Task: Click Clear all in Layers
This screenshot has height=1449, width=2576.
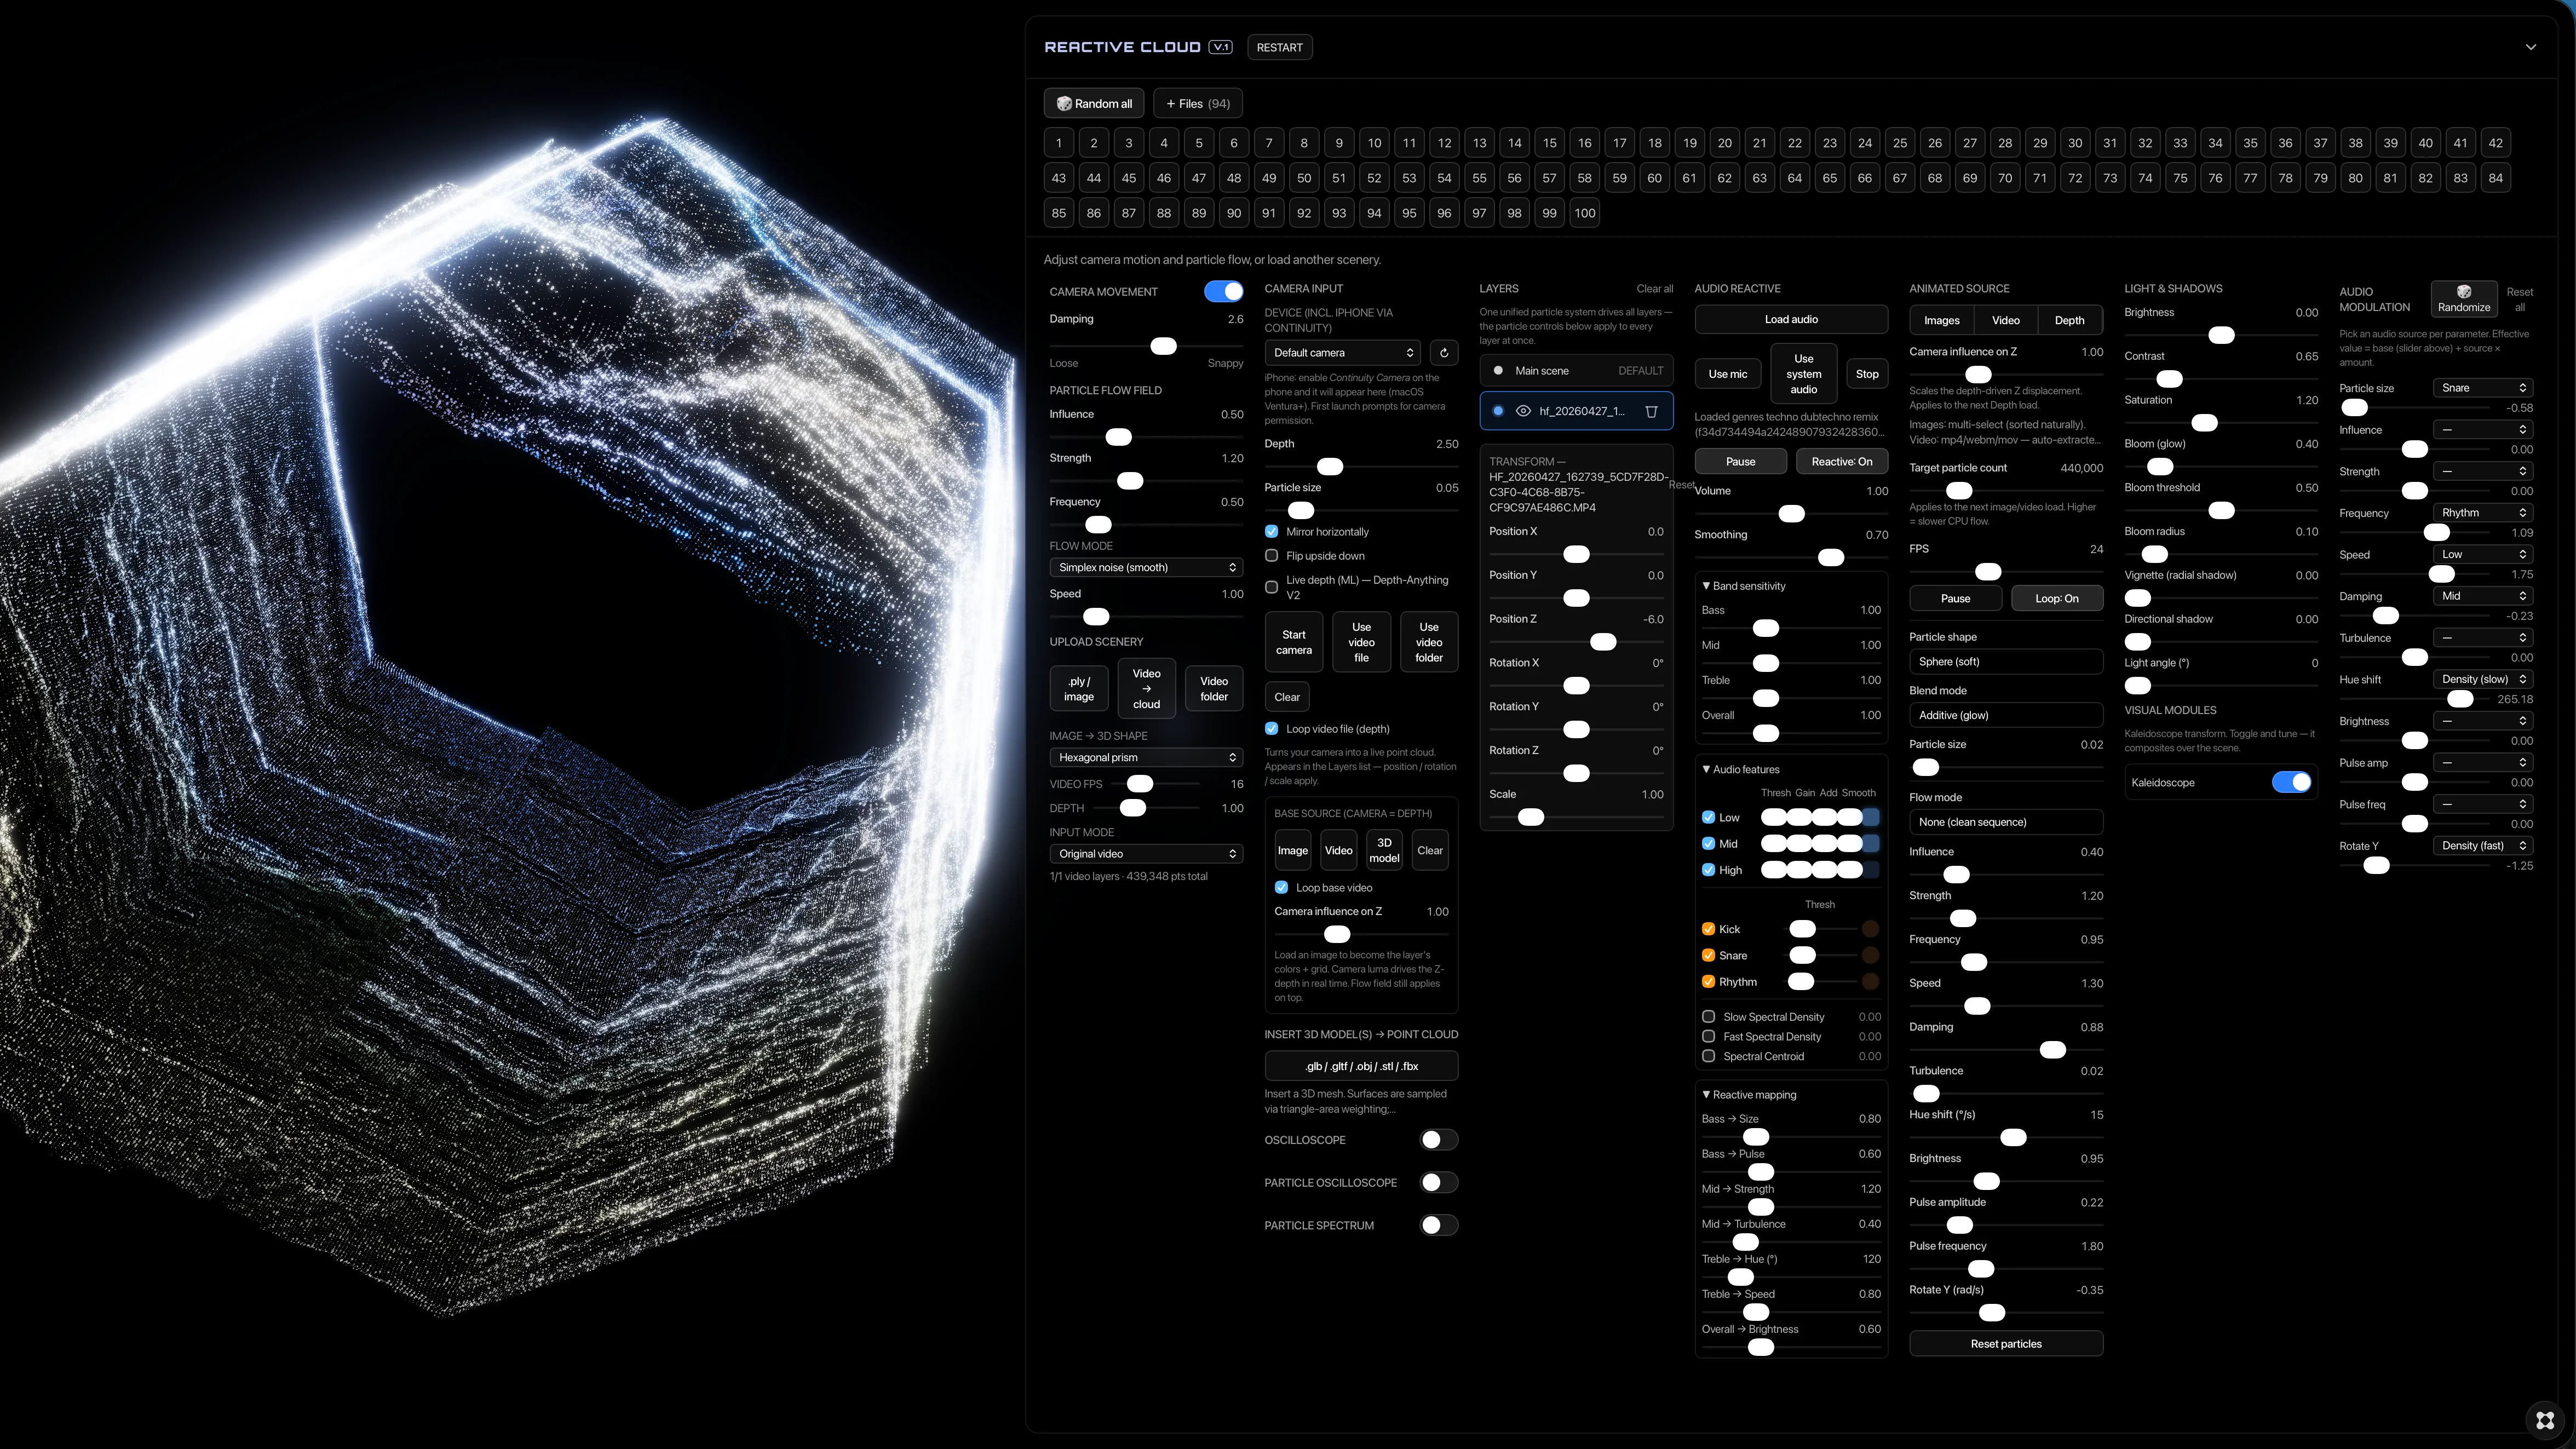Action: pyautogui.click(x=1654, y=289)
